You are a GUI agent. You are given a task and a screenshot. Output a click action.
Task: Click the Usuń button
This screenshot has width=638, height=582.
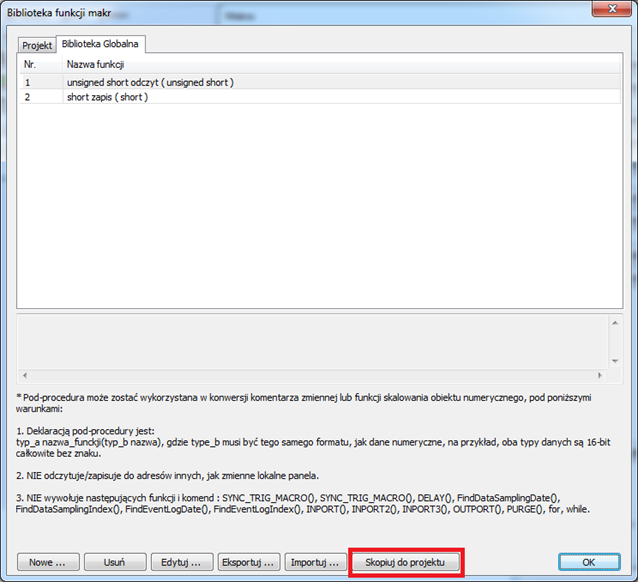[x=115, y=562]
